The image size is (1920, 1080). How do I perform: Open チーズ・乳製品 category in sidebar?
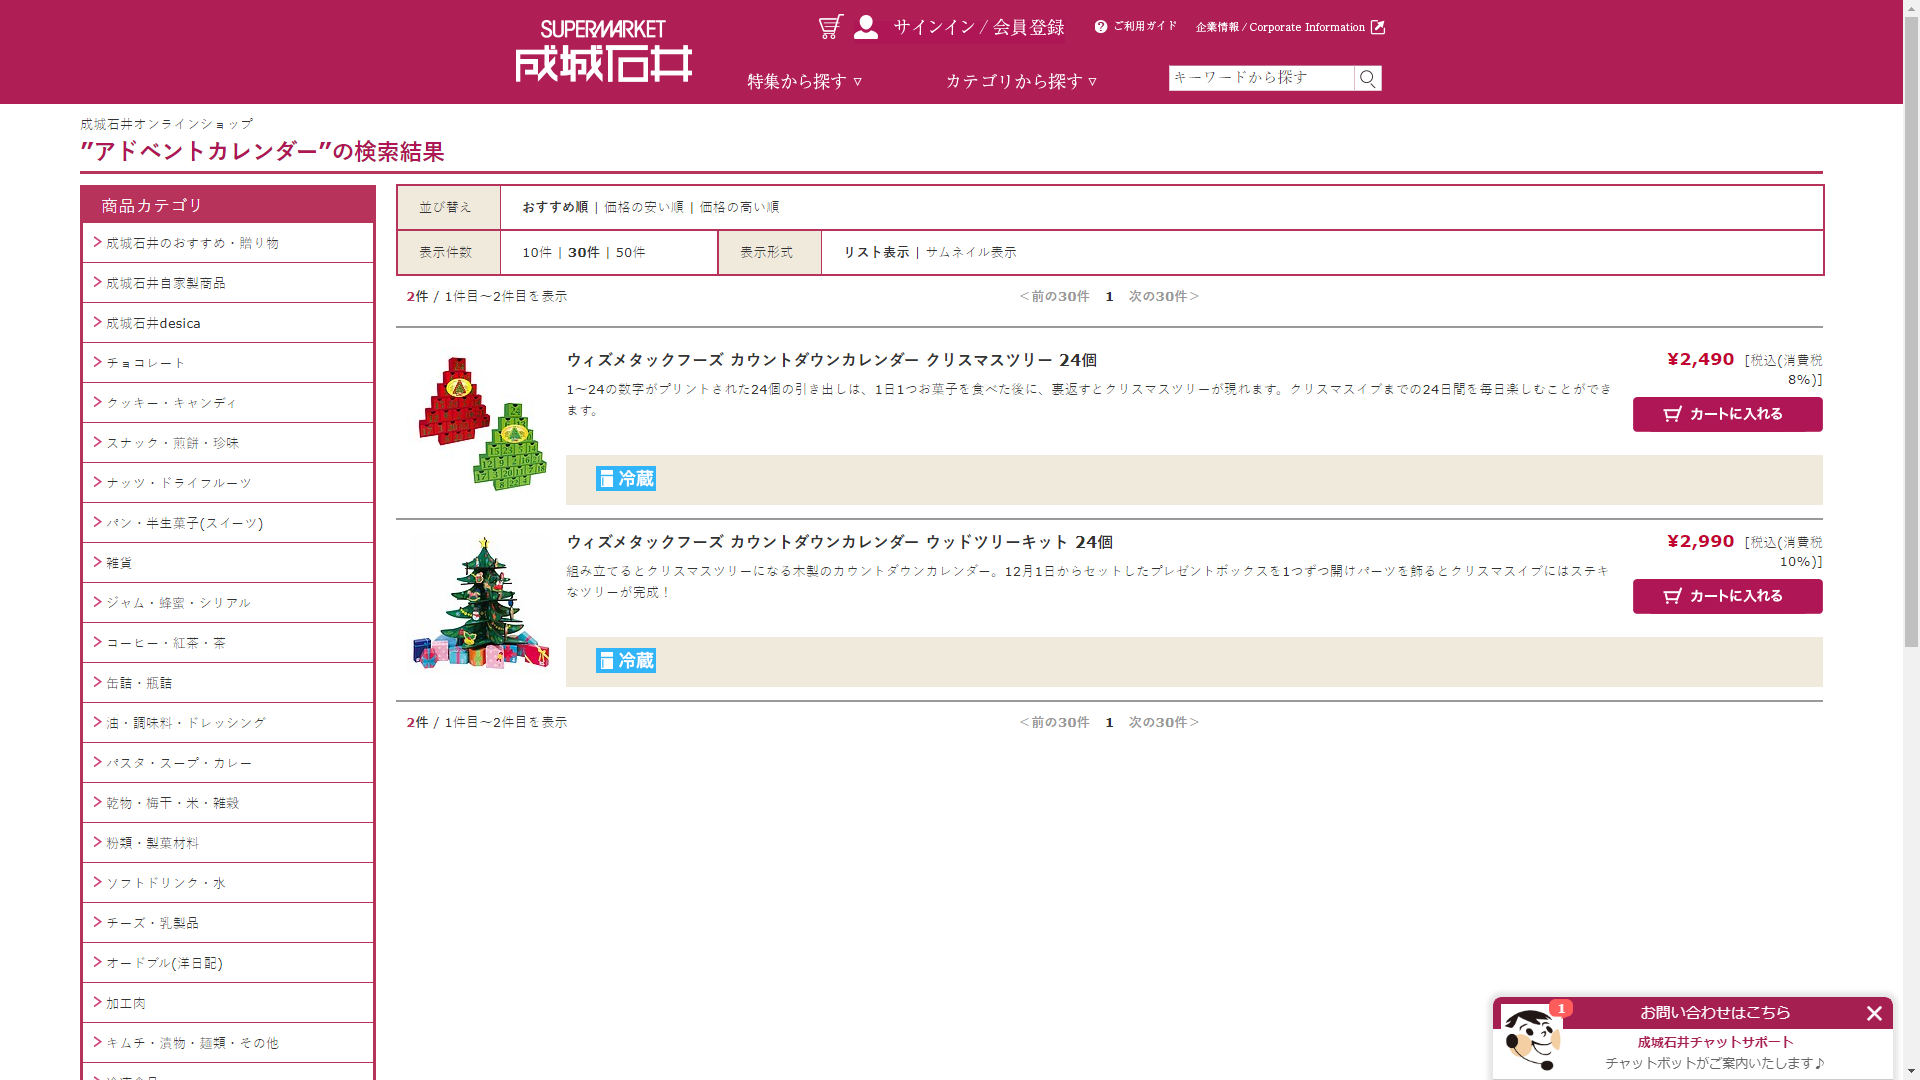pyautogui.click(x=152, y=923)
